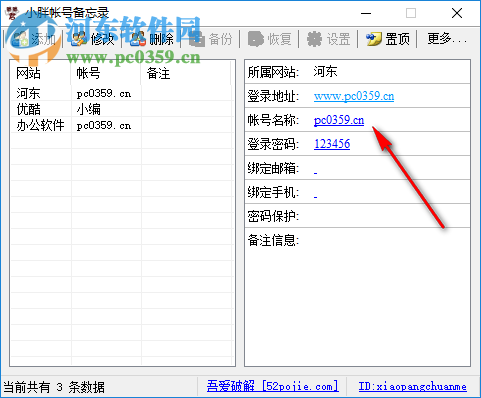Screen dimensions: 481x398
Task: Click 河东 row account pc0359.cn
Action: pyautogui.click(x=104, y=94)
